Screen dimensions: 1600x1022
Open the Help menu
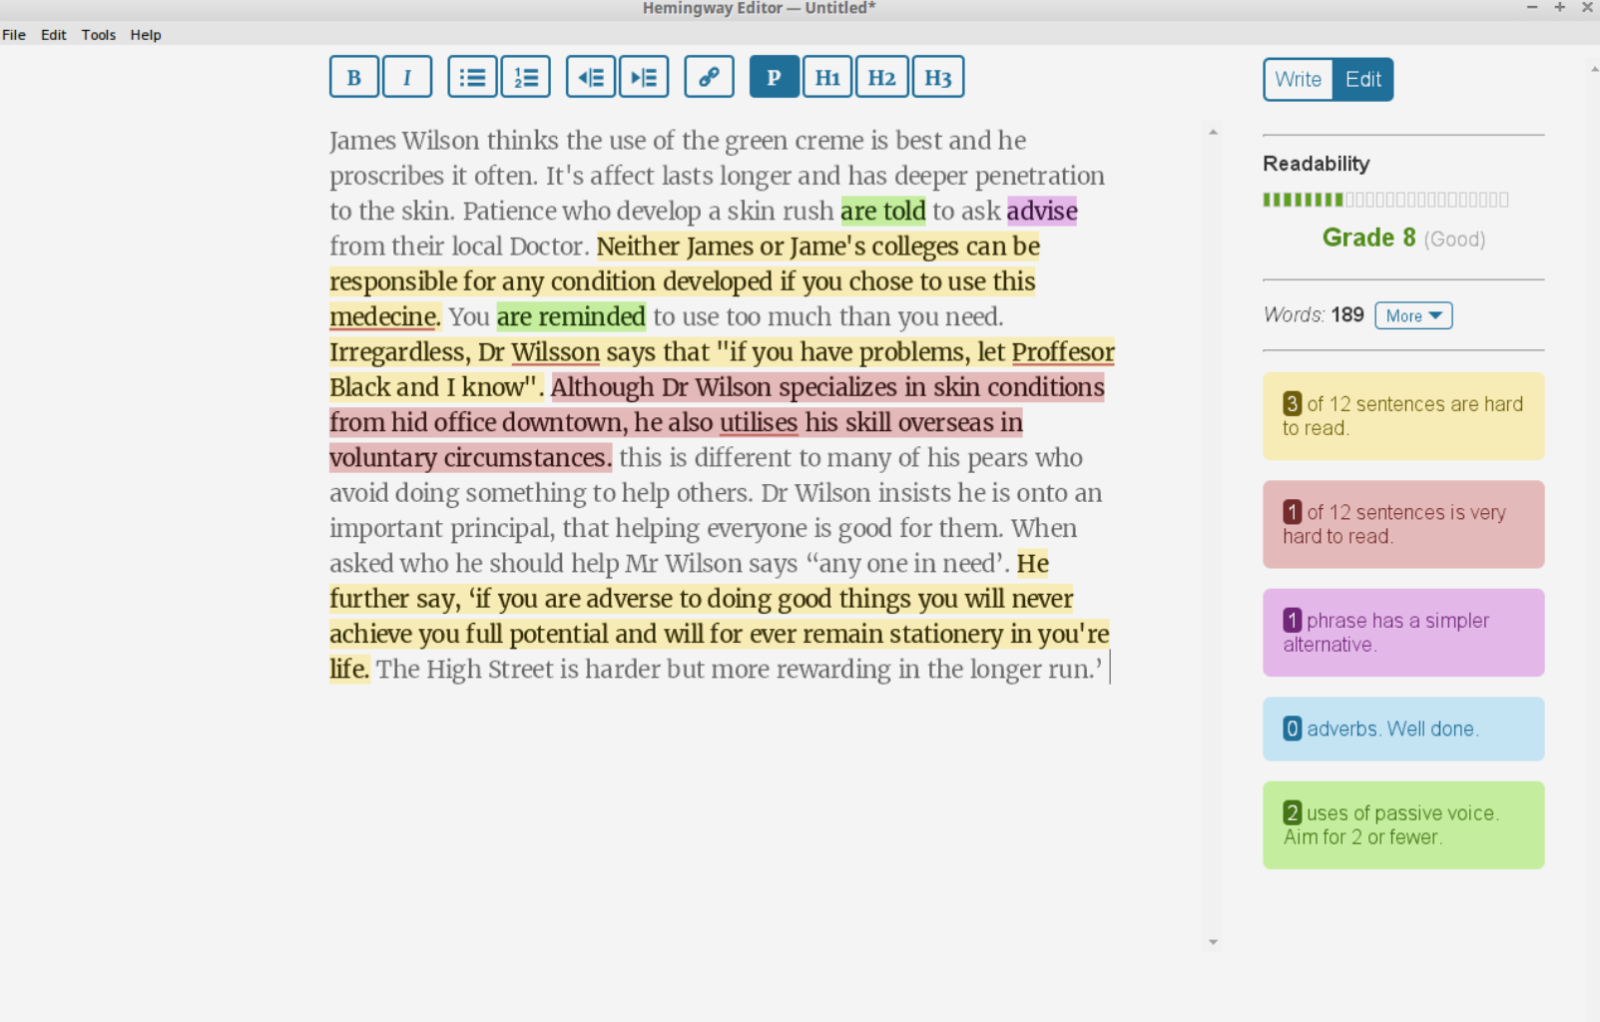tap(145, 35)
